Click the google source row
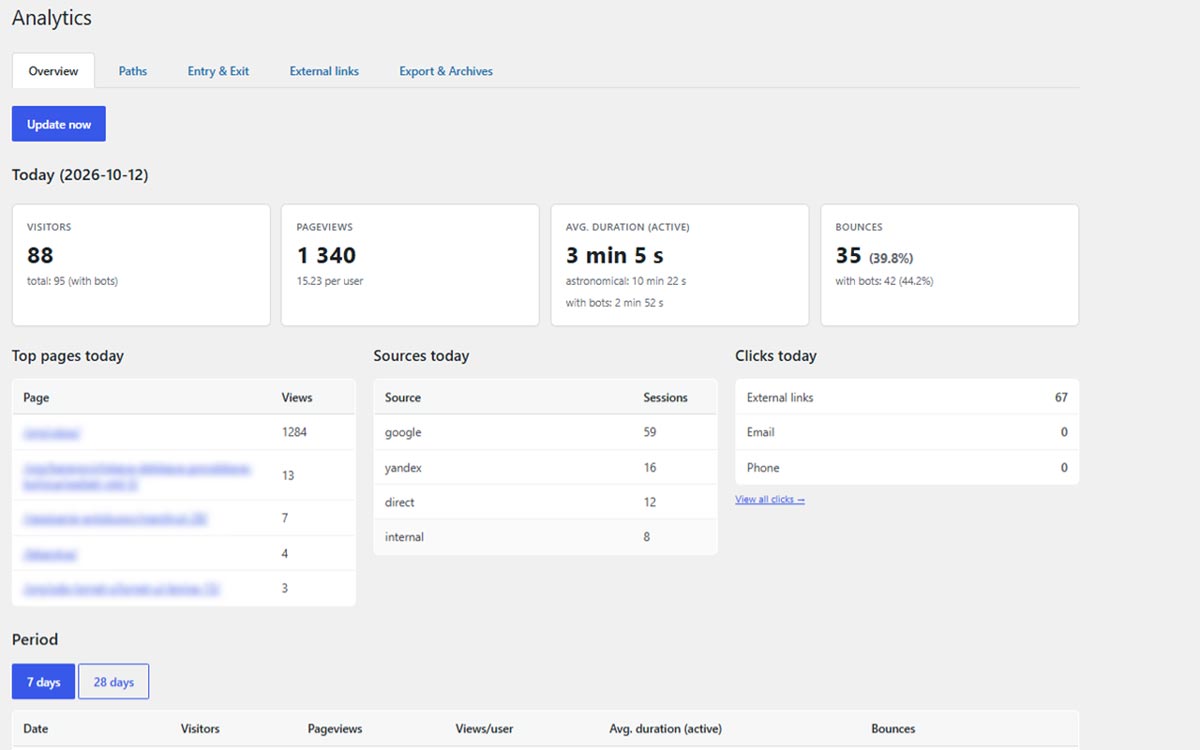Image resolution: width=1200 pixels, height=750 pixels. pyautogui.click(x=545, y=432)
